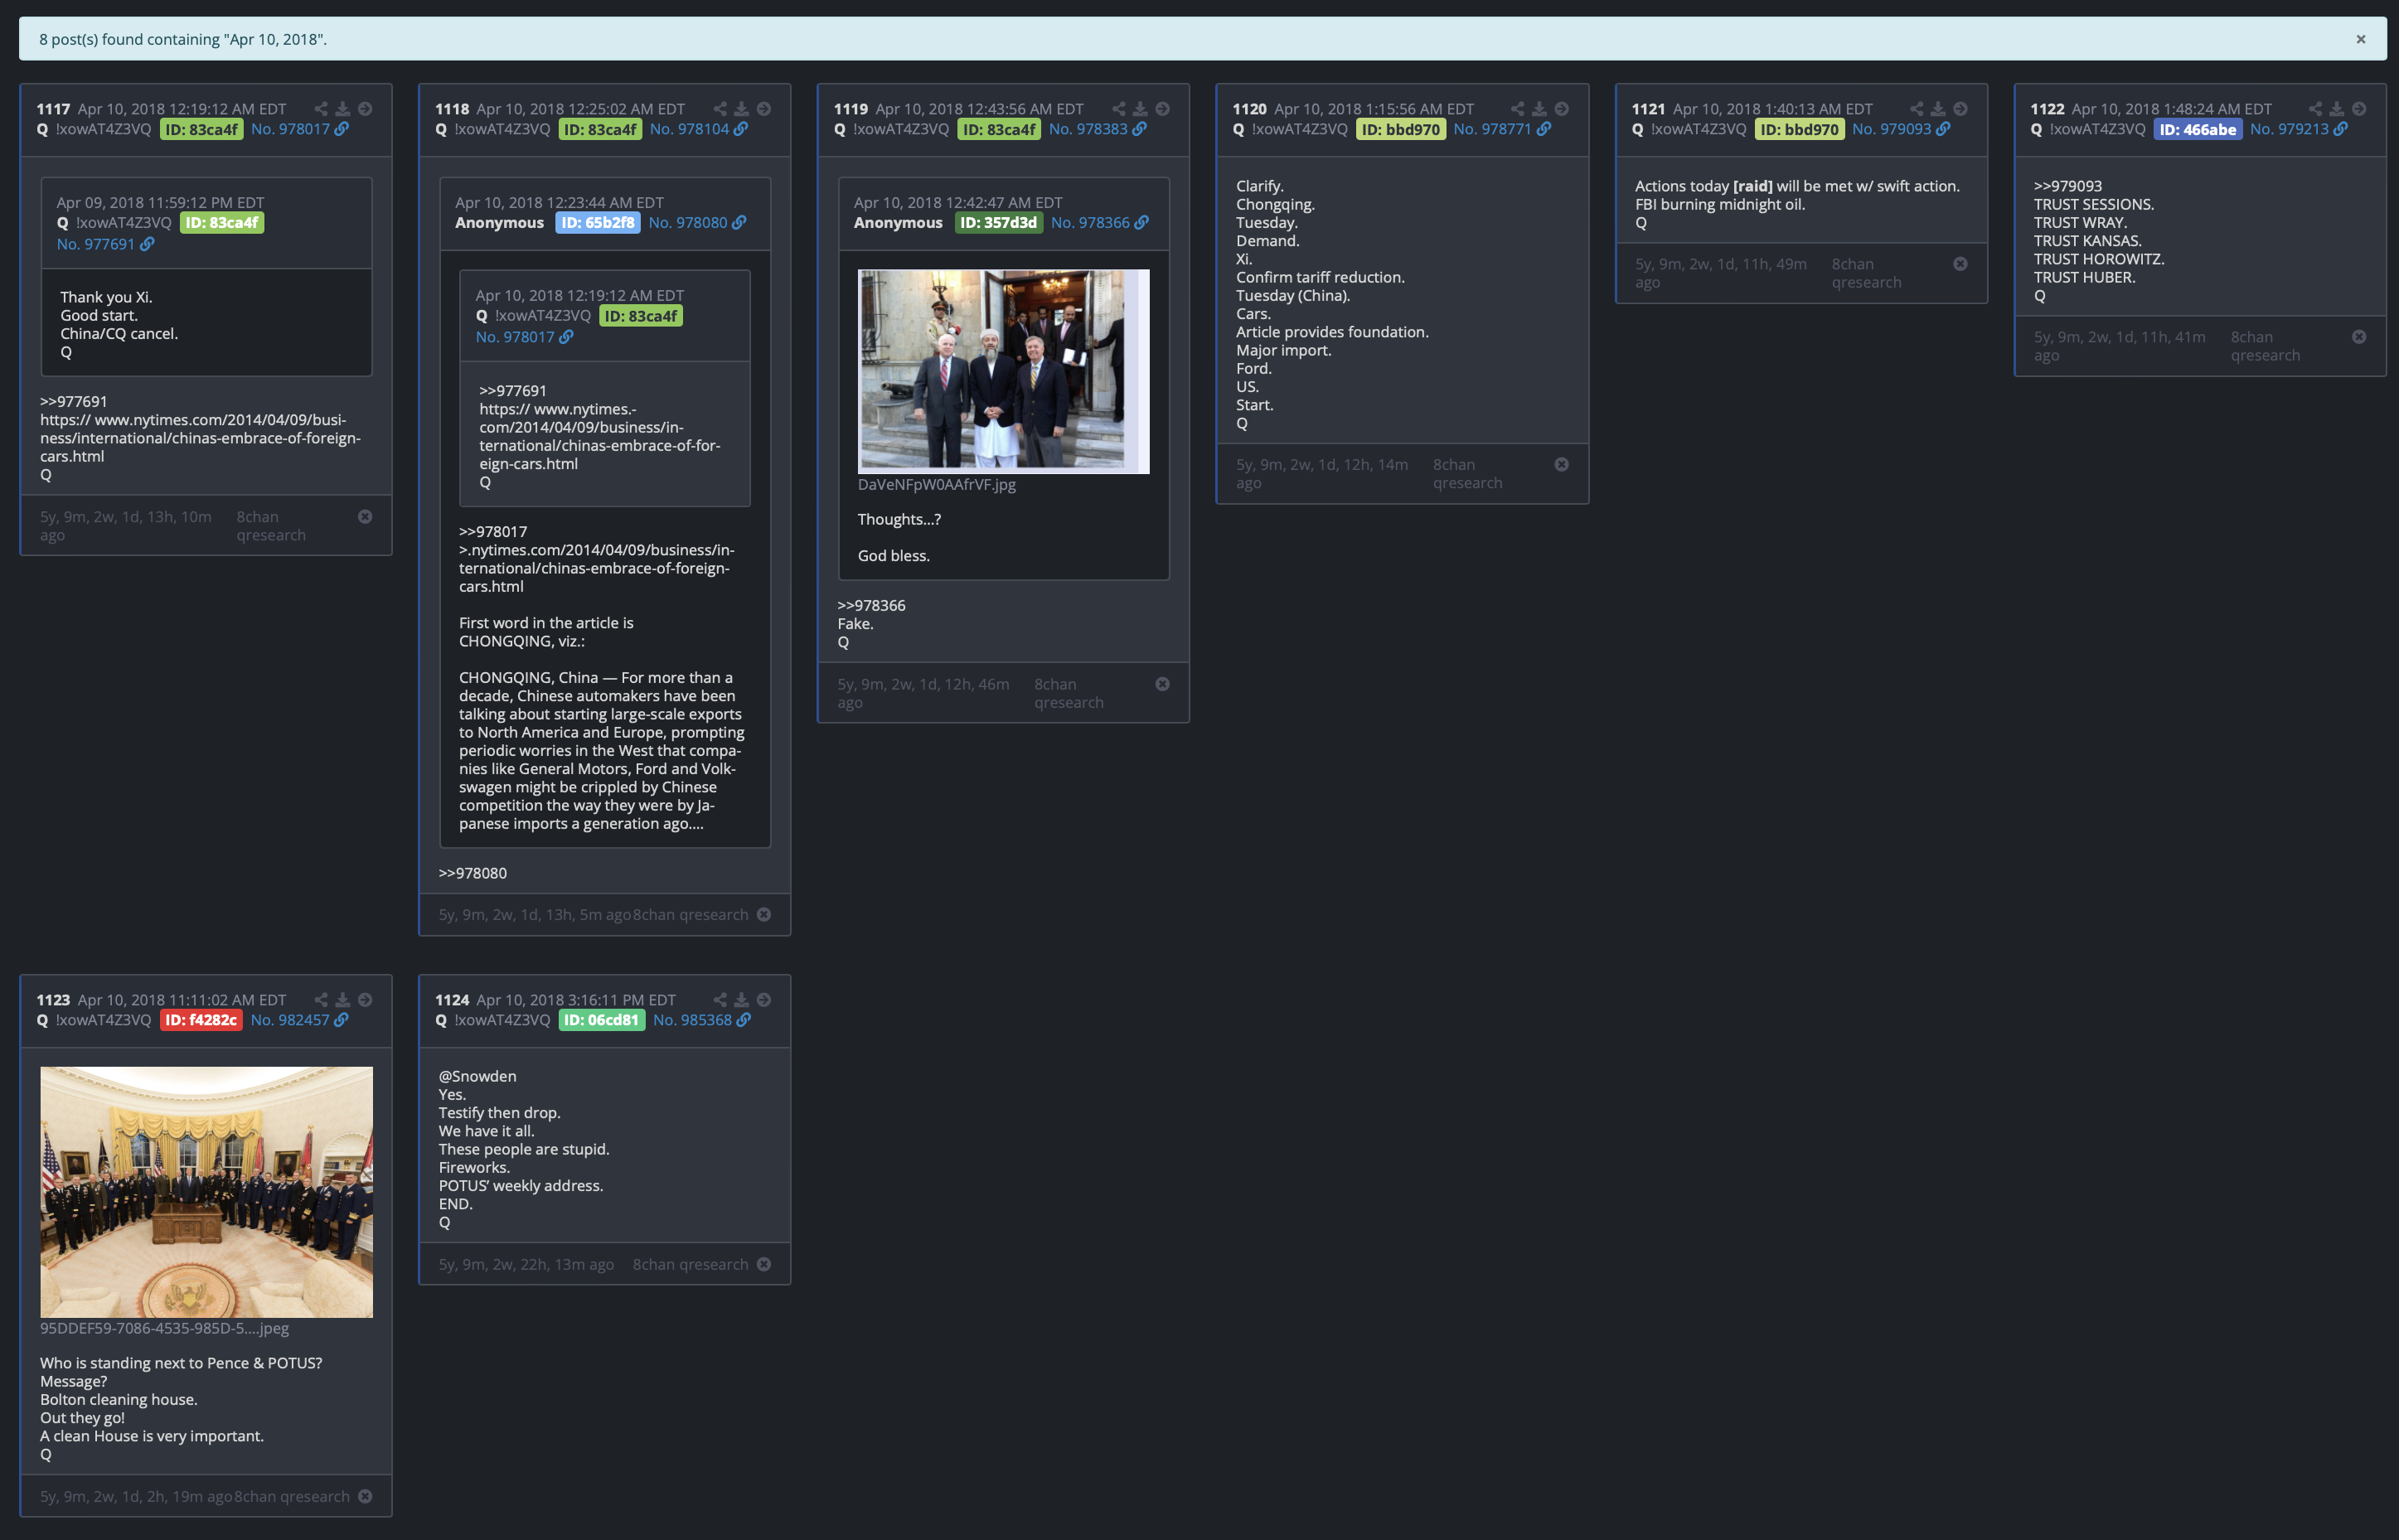Open post 1121 via arrow icon
This screenshot has width=2399, height=1540.
[x=1961, y=109]
